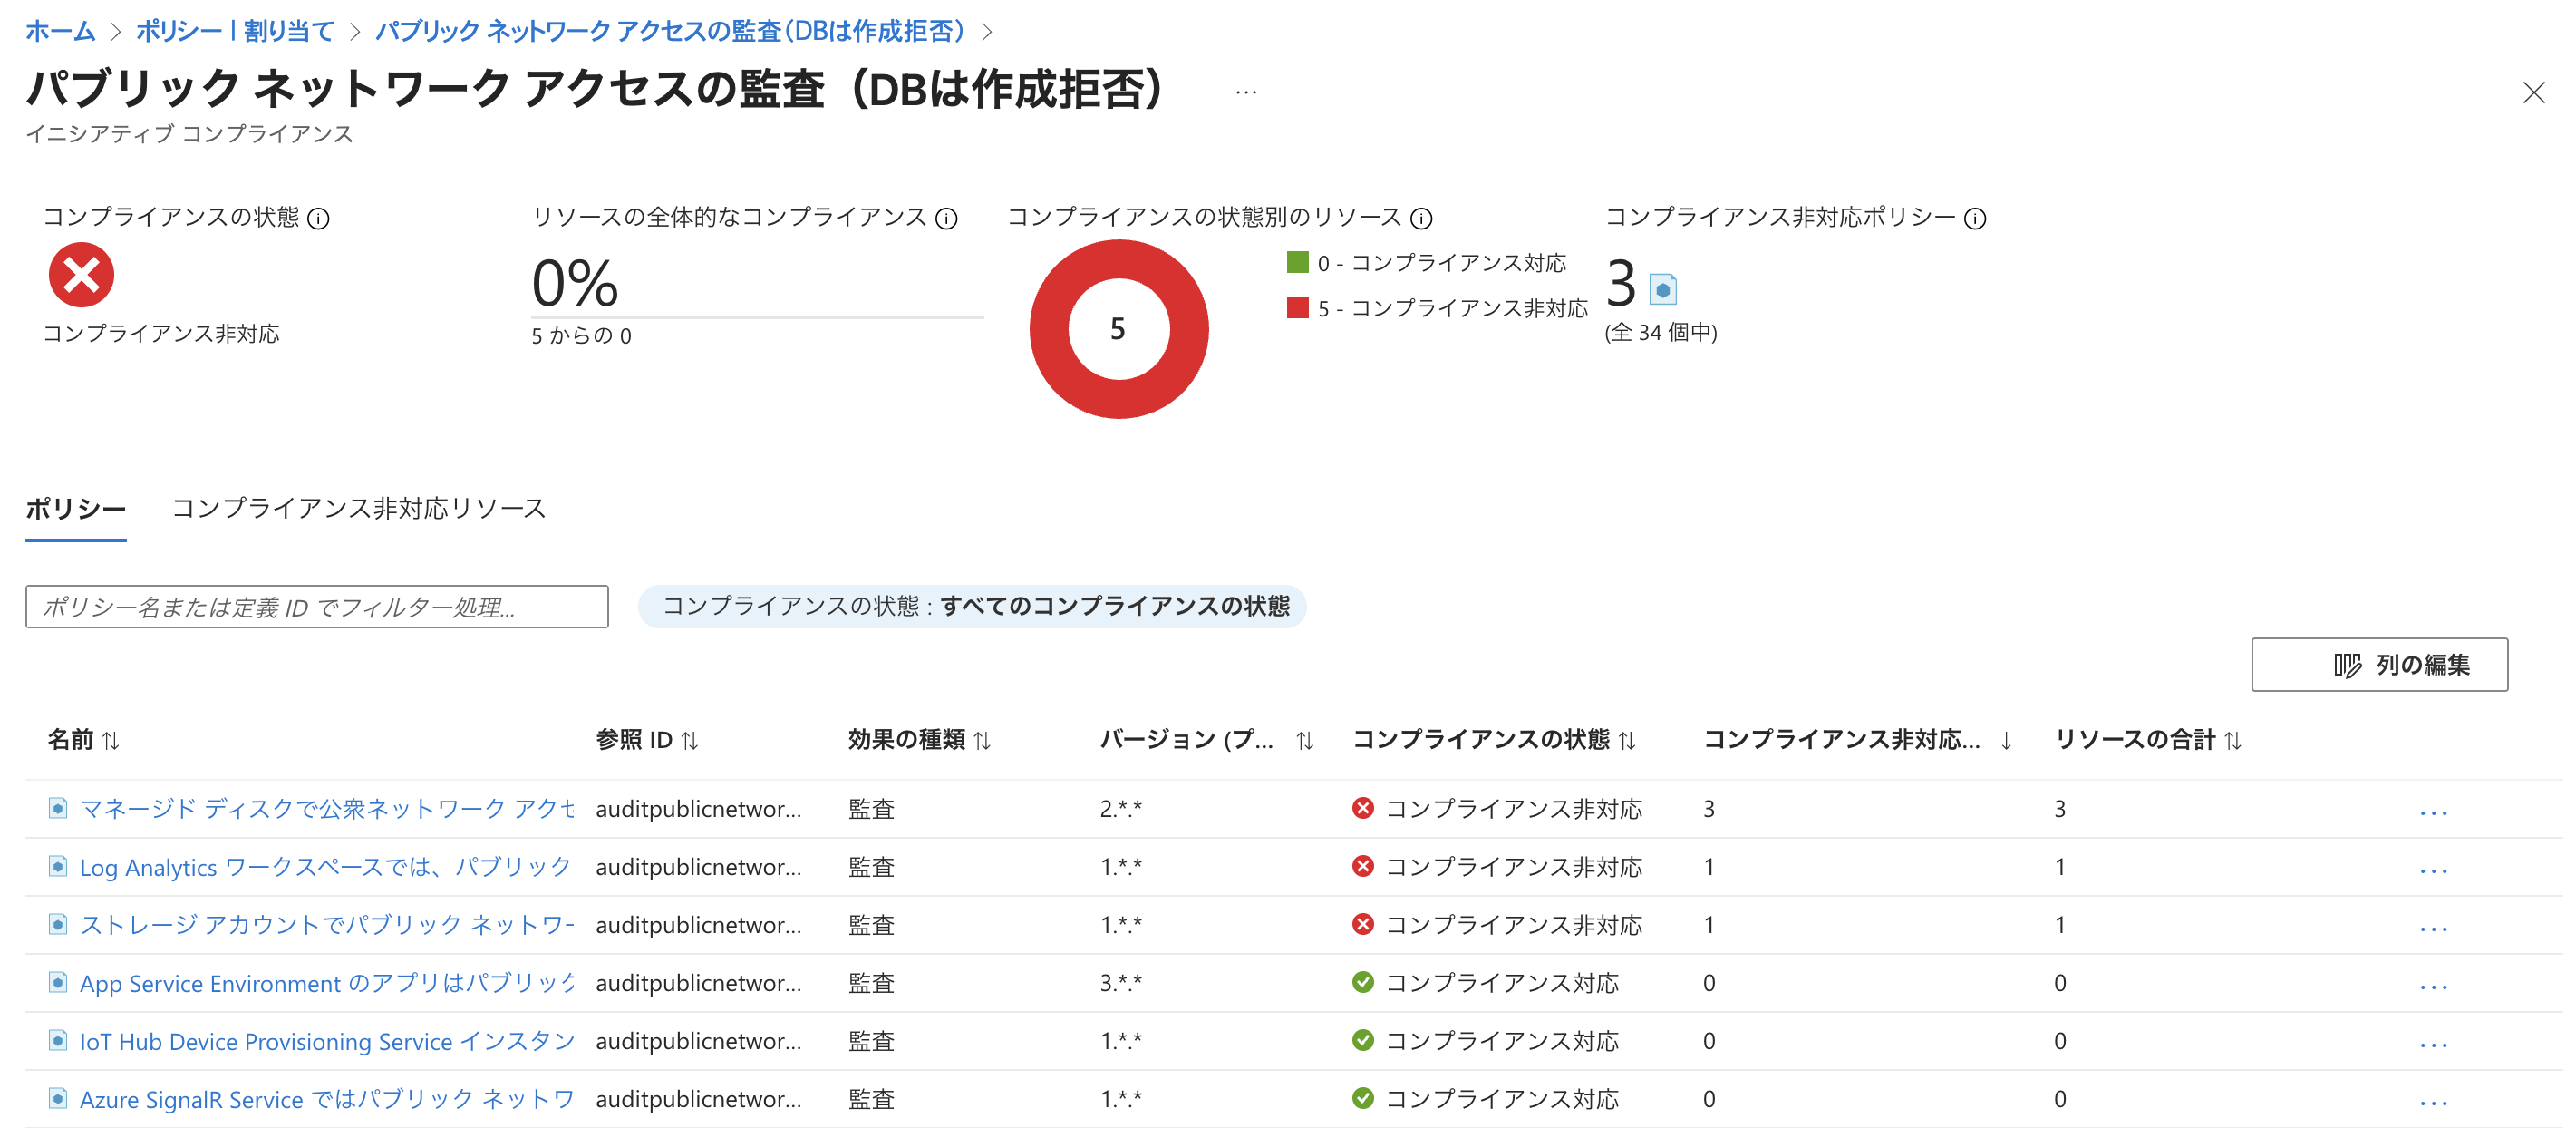The width and height of the screenshot is (2576, 1128).
Task: Open the パブリック ネットワーク アクセスの監査 breadcrumb
Action: (670, 31)
